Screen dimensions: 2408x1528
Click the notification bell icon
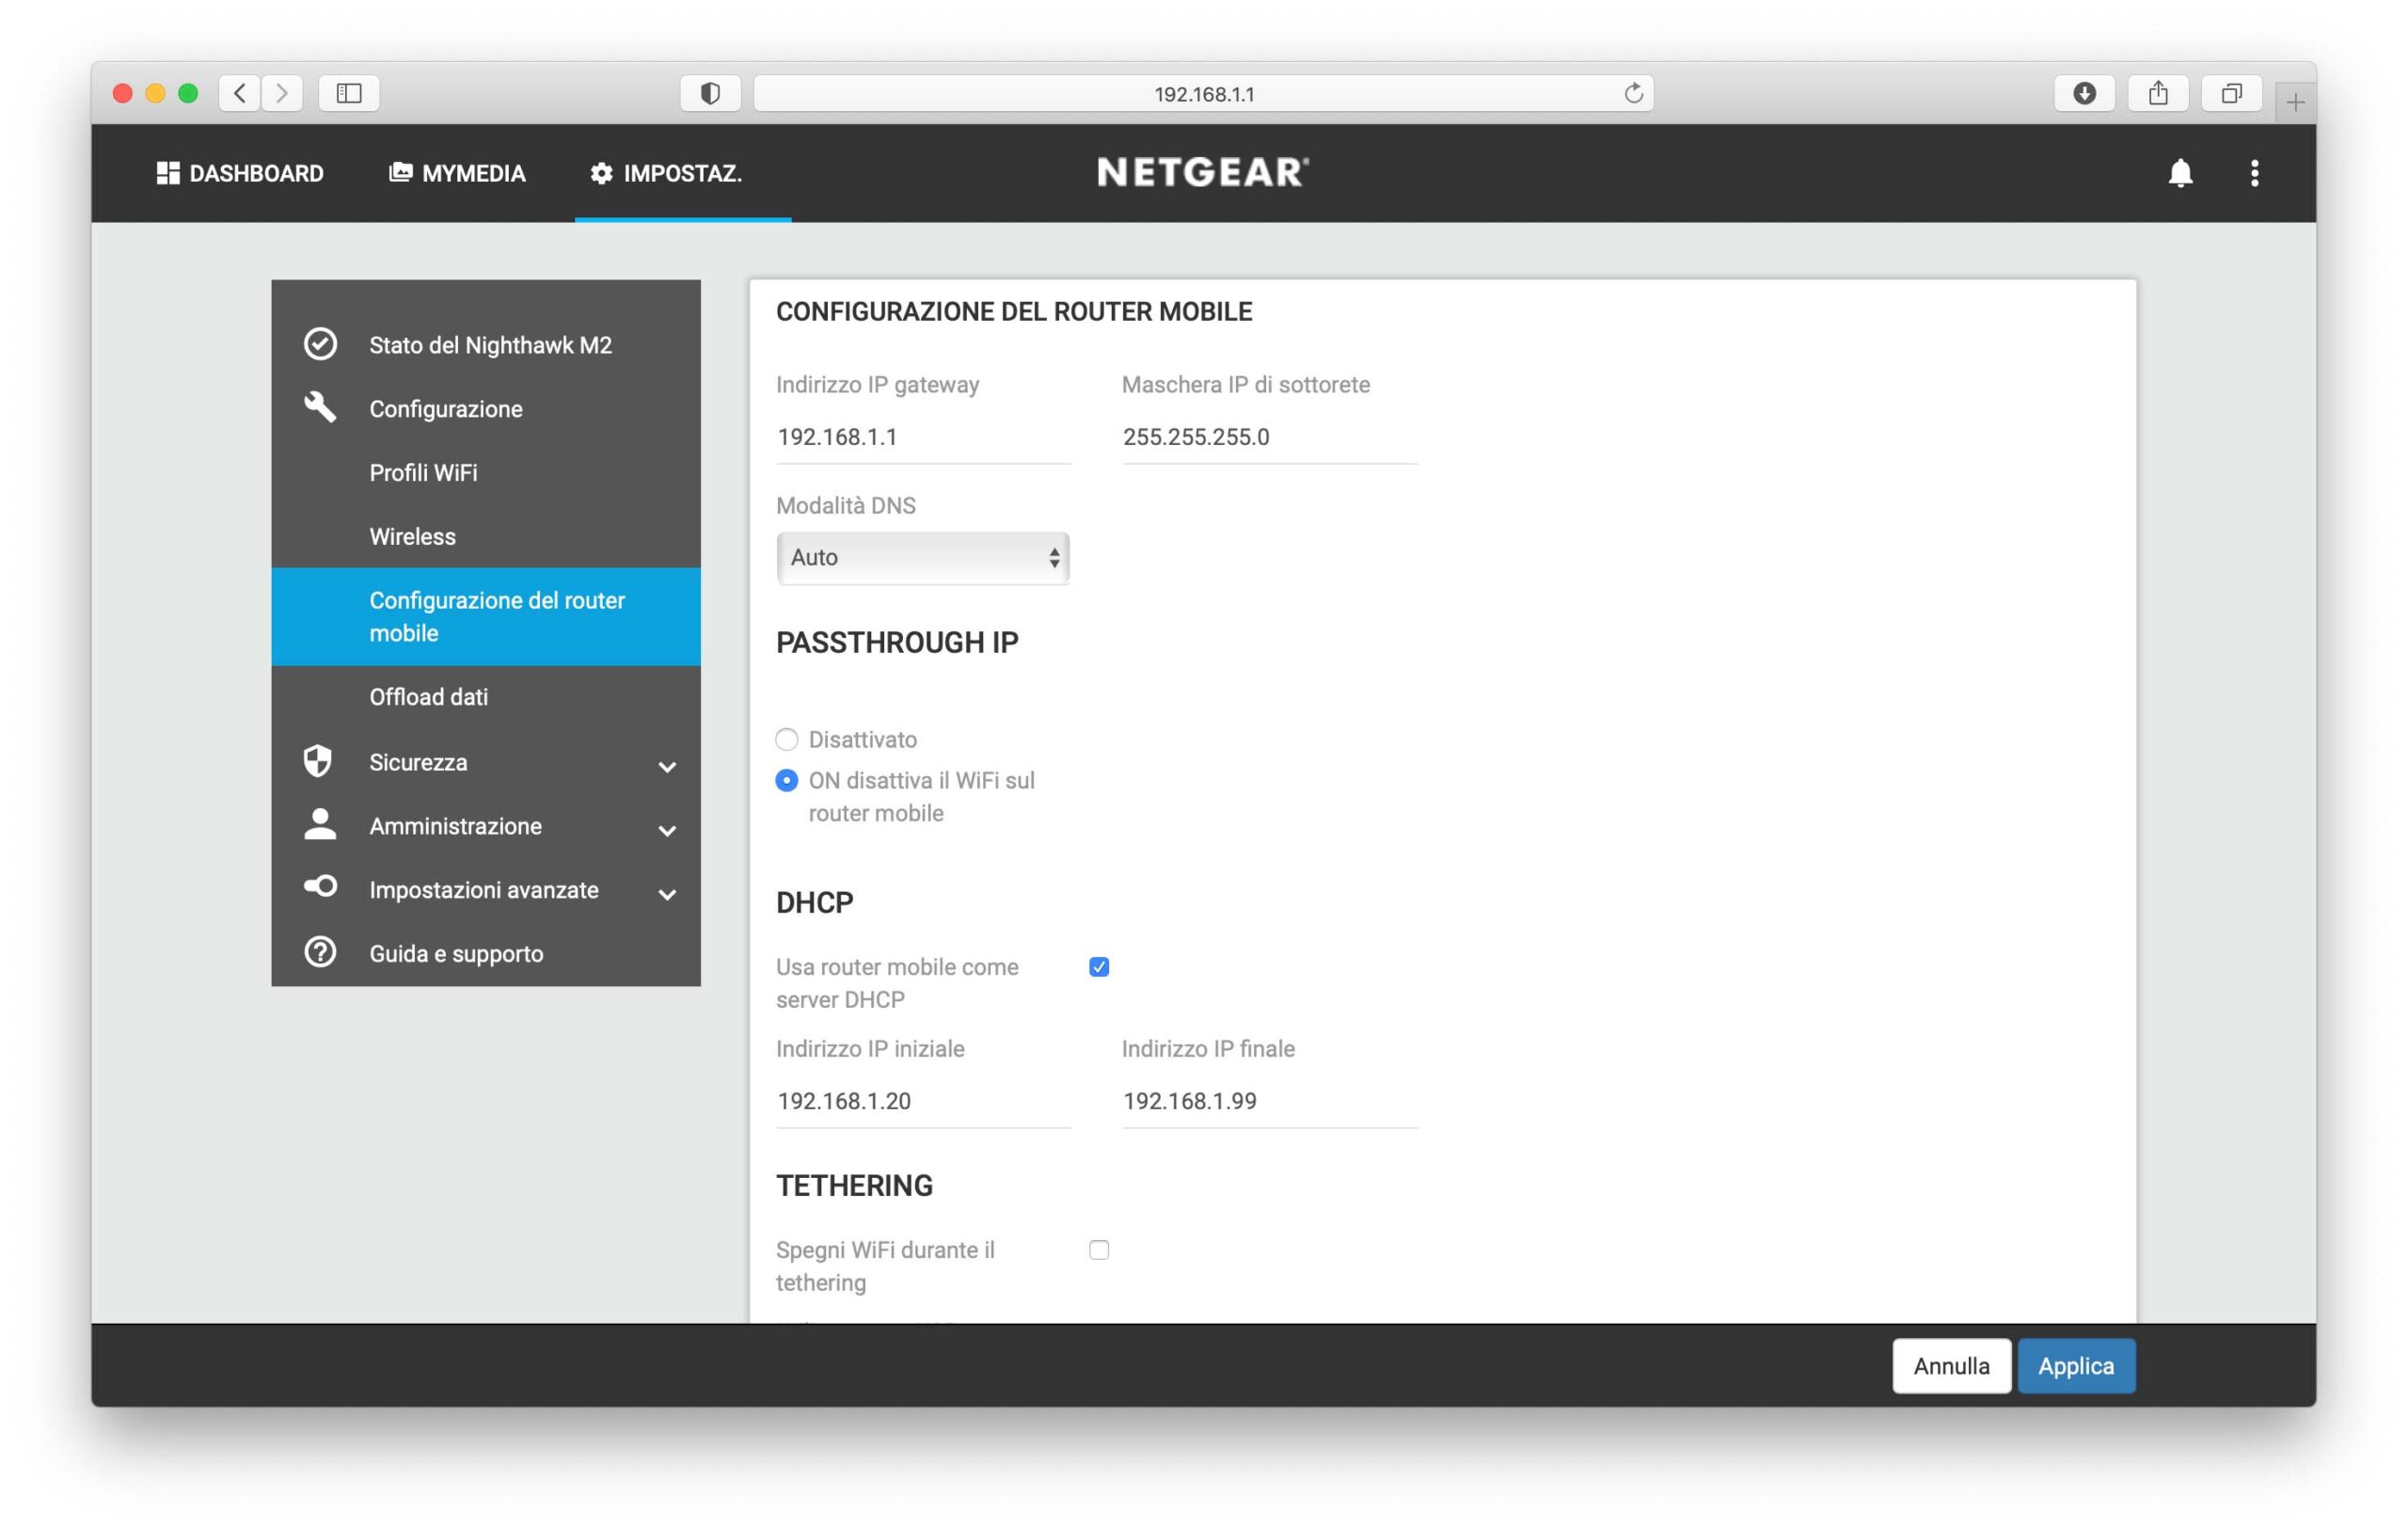tap(2180, 173)
